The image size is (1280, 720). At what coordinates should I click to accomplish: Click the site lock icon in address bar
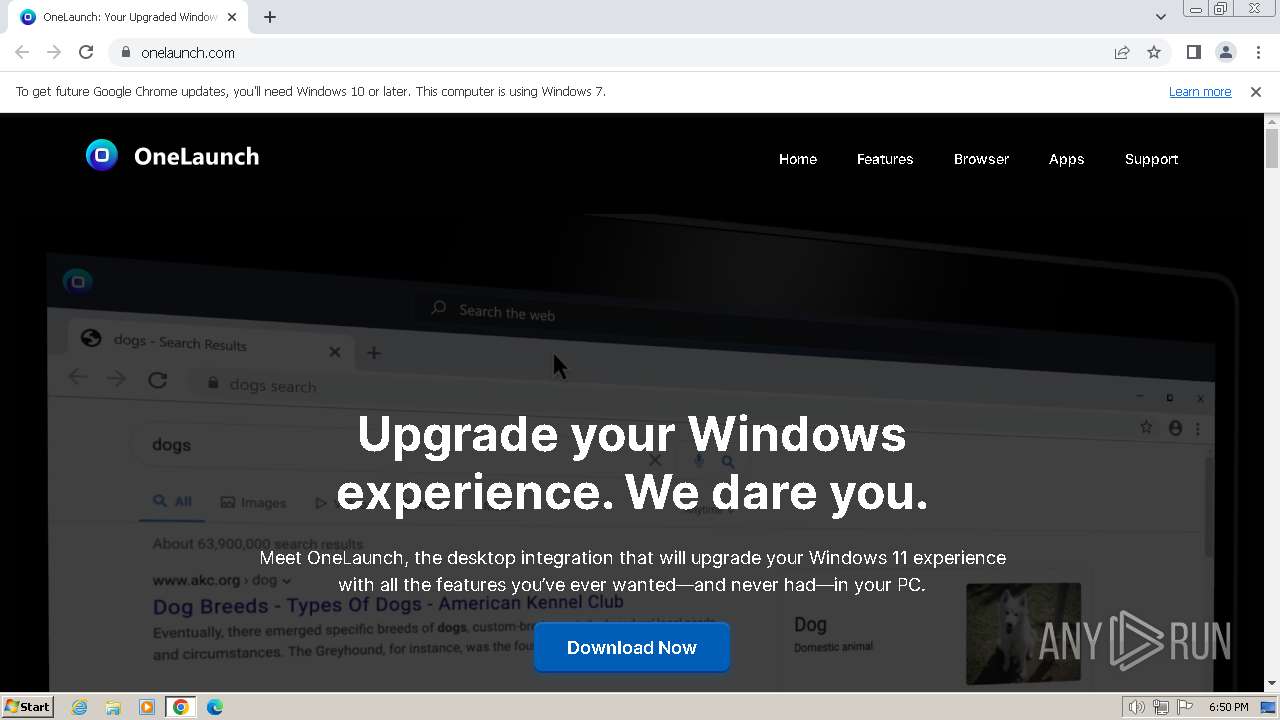[125, 52]
